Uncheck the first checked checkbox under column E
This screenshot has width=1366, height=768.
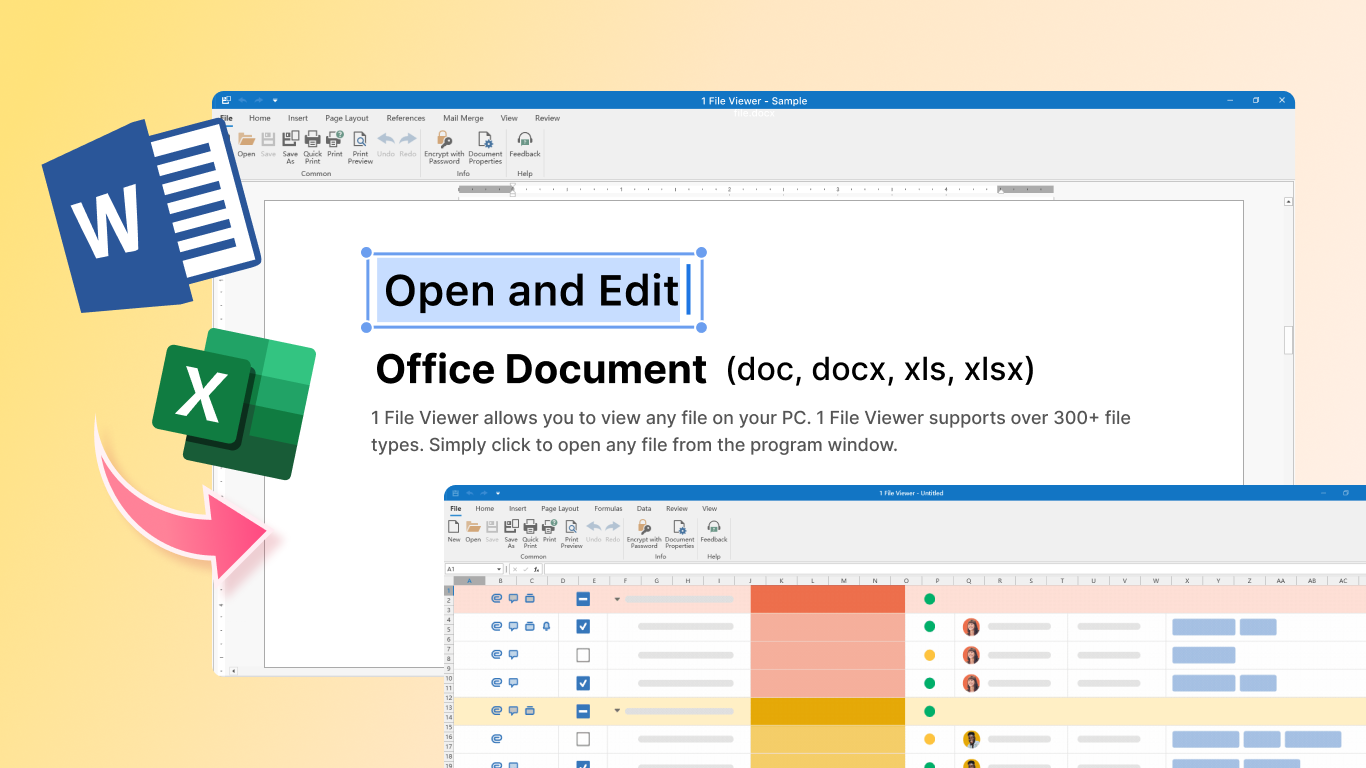coord(583,627)
